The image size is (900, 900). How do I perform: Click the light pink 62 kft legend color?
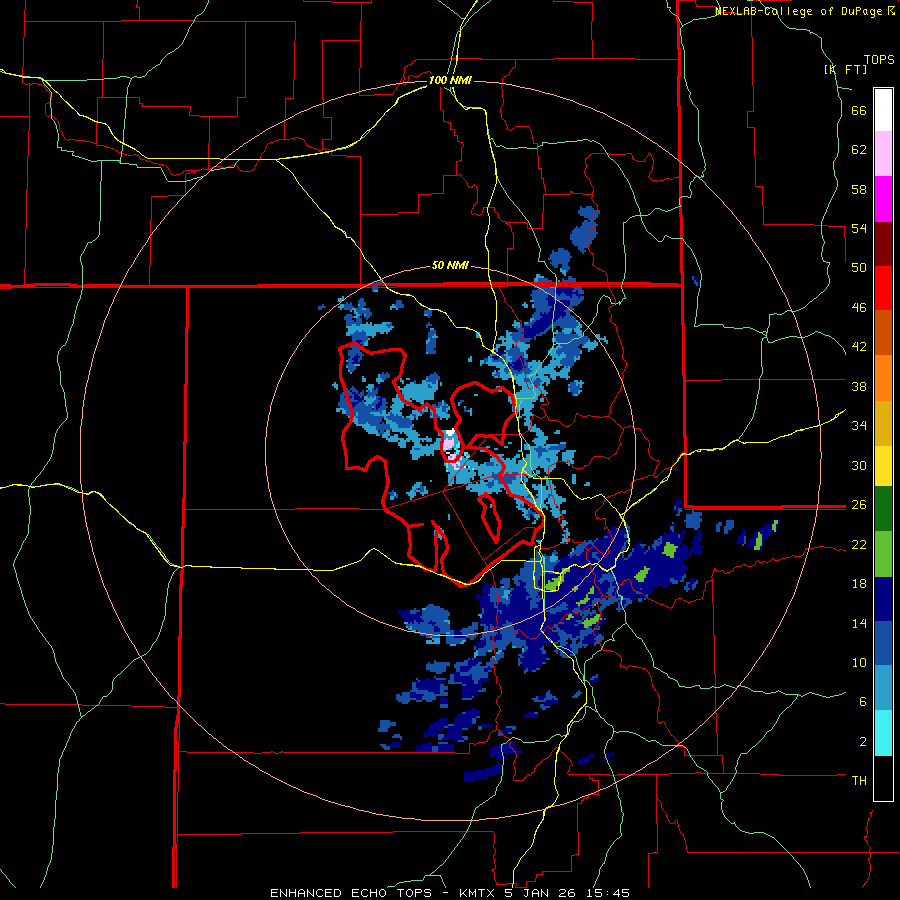click(883, 153)
